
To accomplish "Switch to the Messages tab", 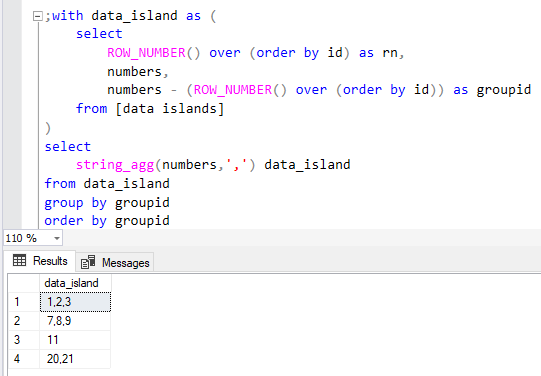I will [115, 263].
